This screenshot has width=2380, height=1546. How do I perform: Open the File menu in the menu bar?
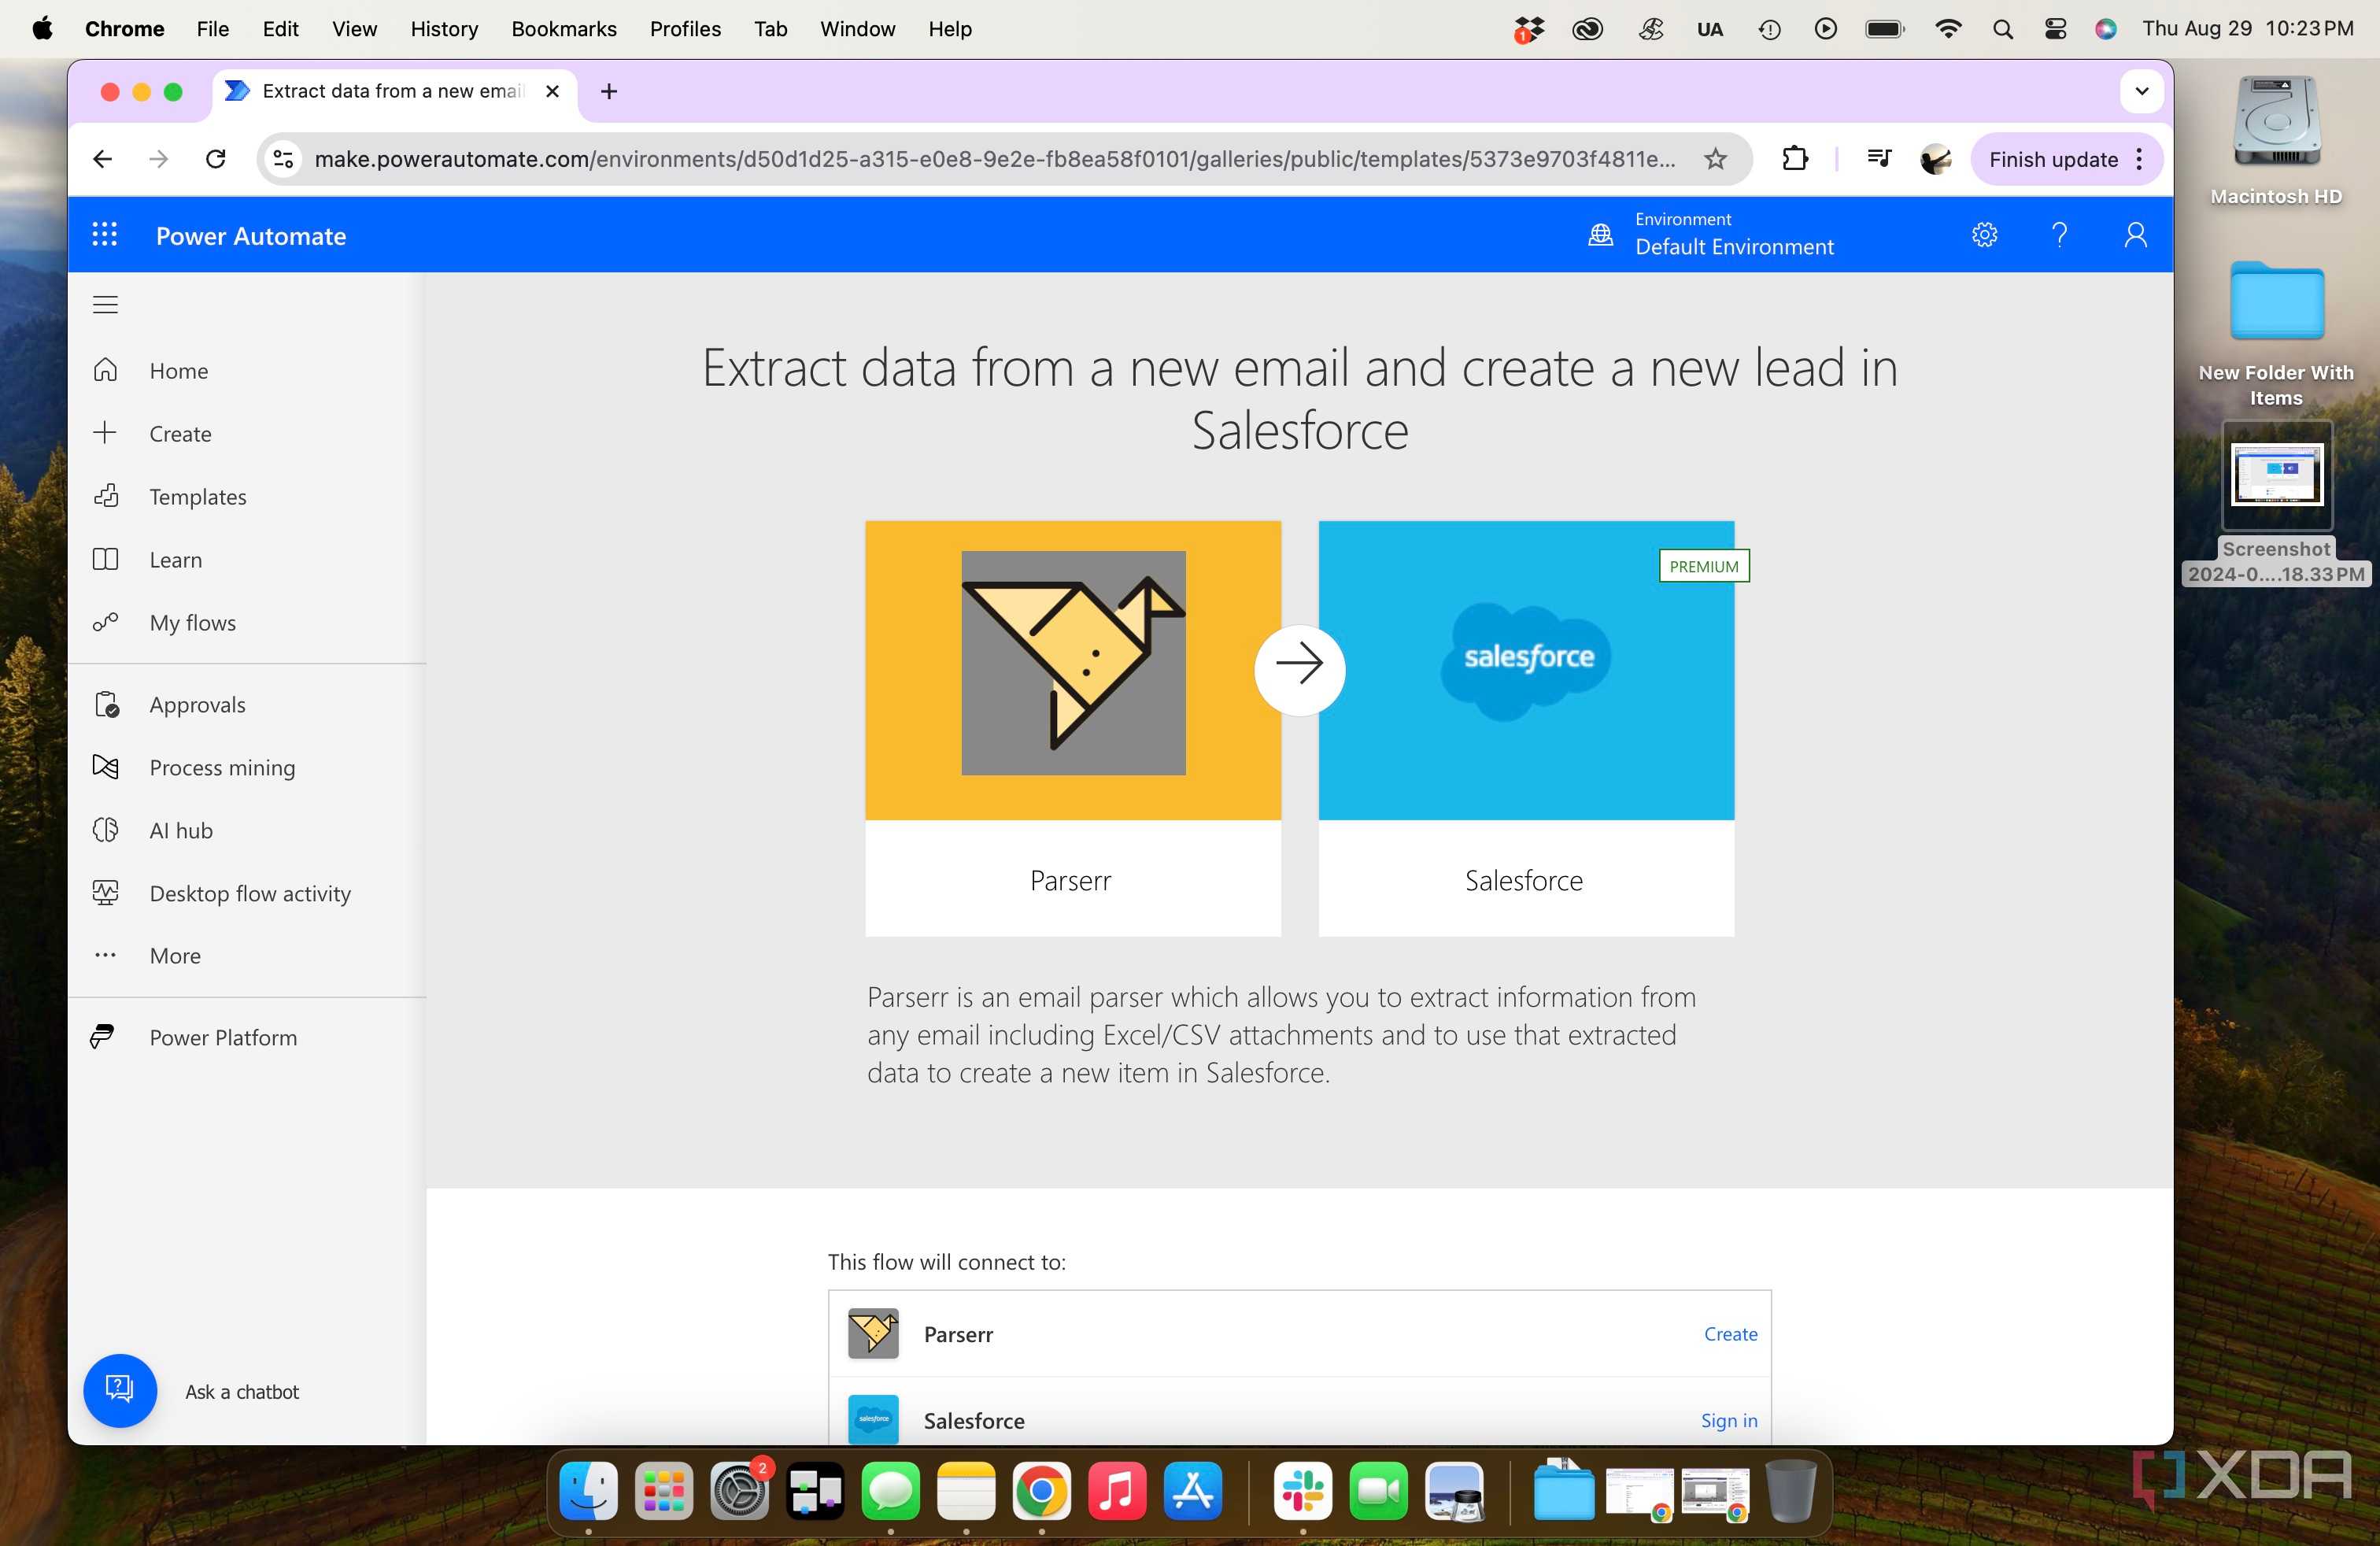pos(213,29)
